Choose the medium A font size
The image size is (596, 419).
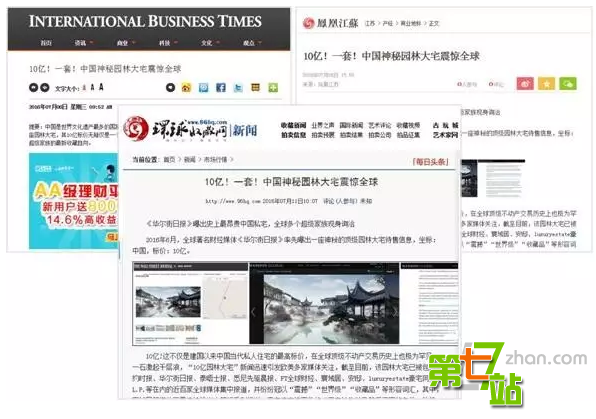click(92, 88)
